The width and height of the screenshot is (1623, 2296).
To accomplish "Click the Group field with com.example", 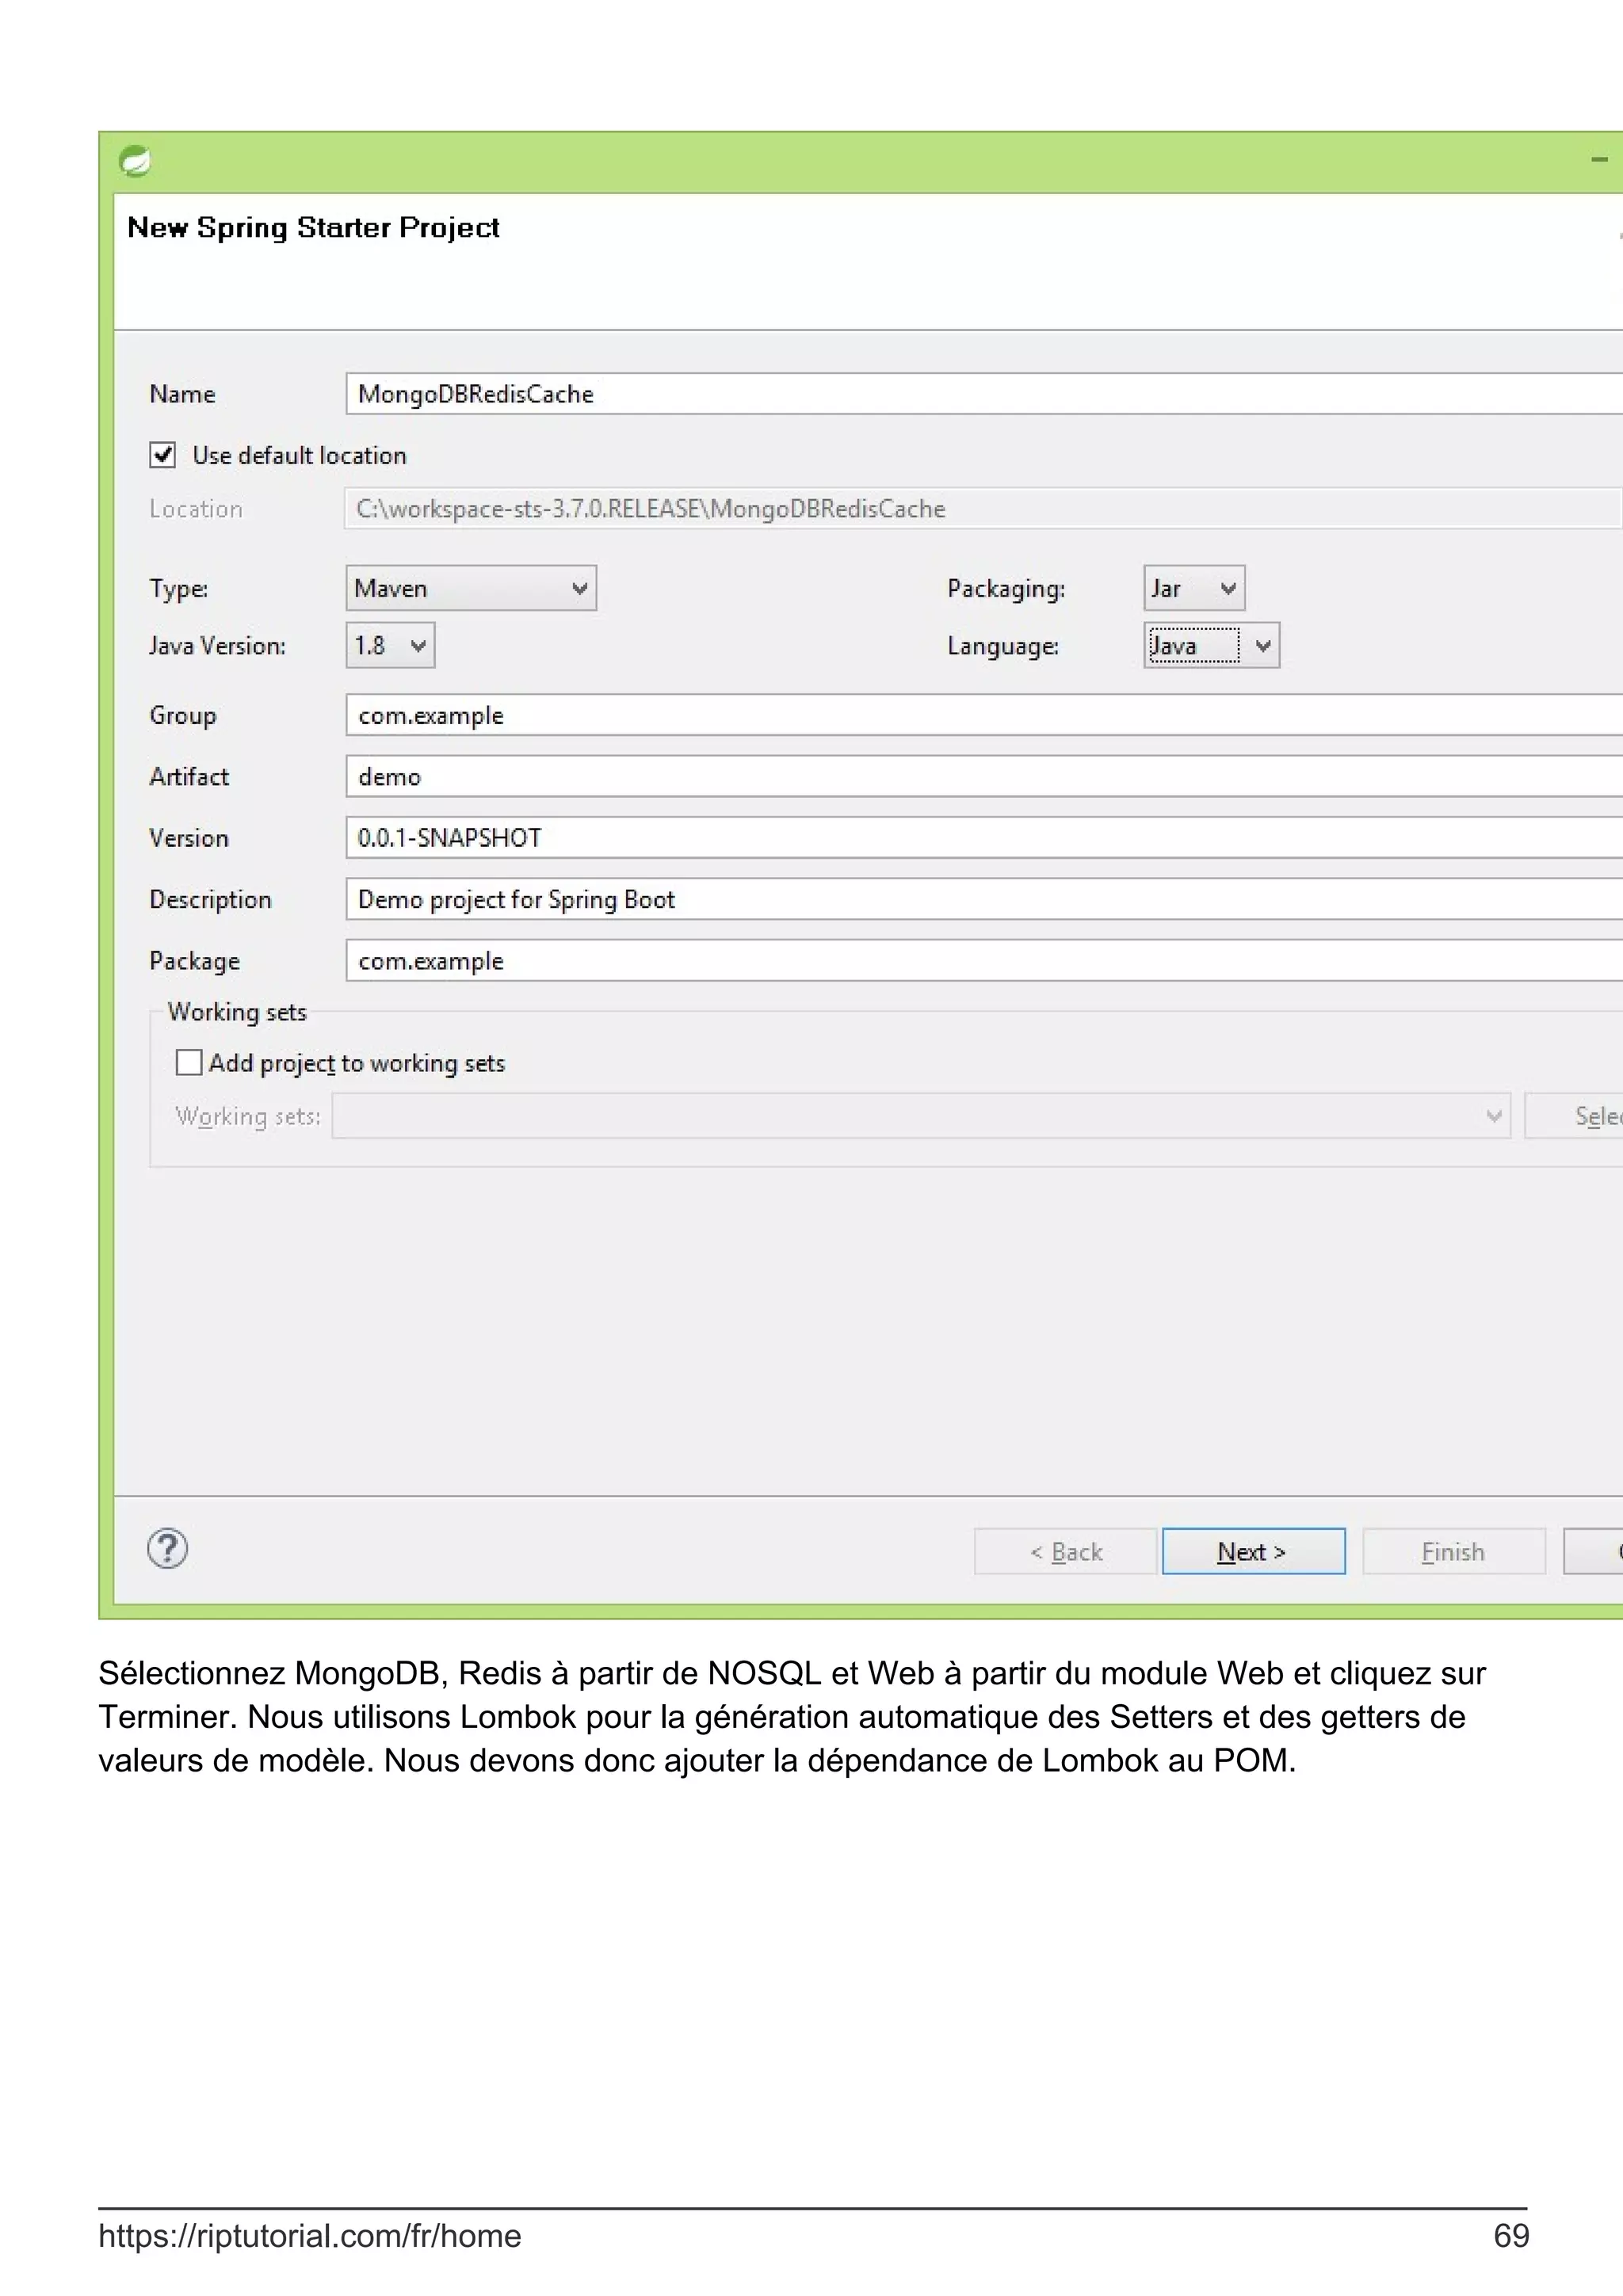I will pos(984,716).
